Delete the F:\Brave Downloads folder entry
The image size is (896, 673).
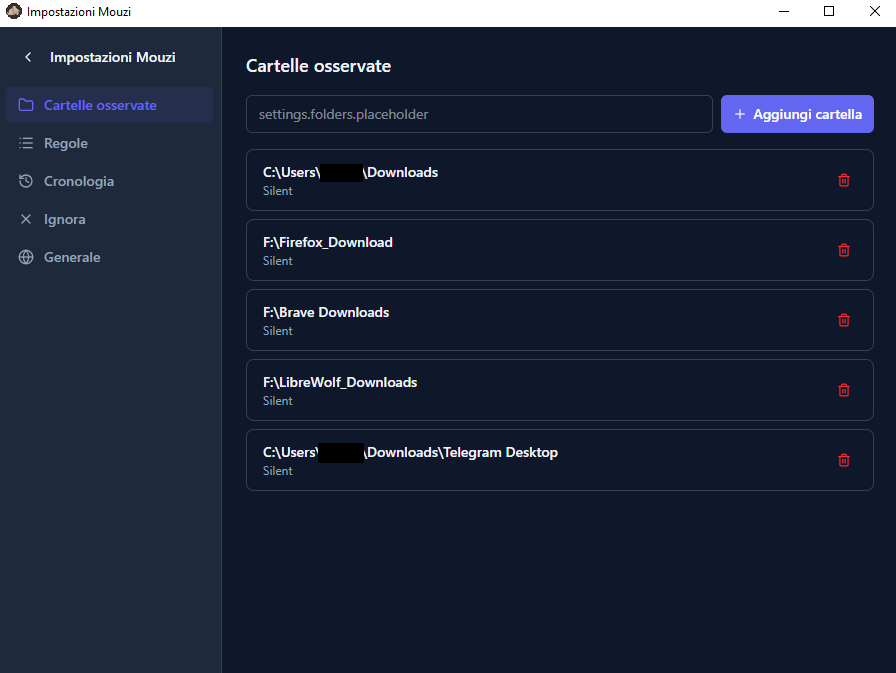(x=843, y=321)
